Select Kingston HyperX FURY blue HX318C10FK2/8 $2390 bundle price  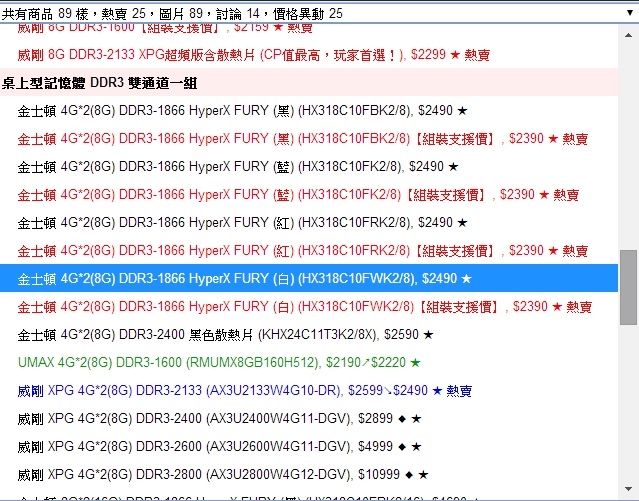(x=309, y=194)
